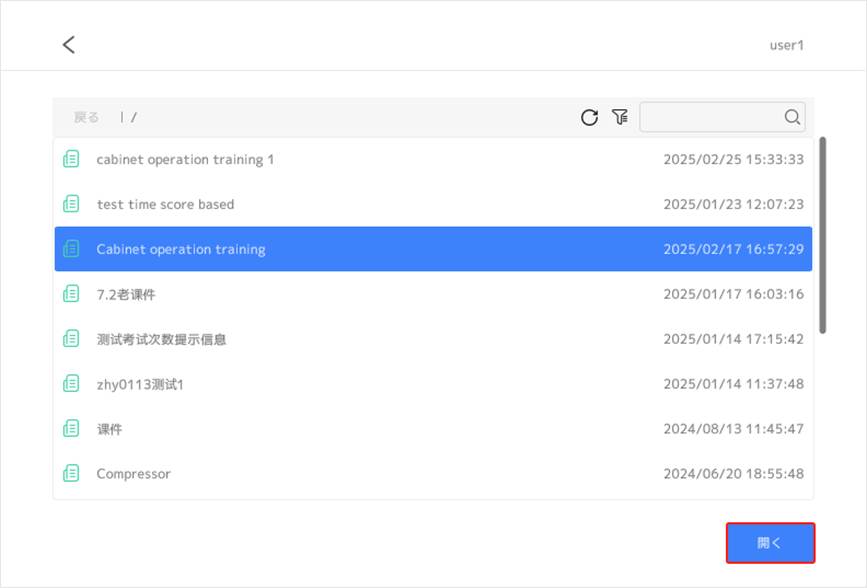Click the list's vertical scrollbar
This screenshot has width=867, height=588.
click(823, 235)
